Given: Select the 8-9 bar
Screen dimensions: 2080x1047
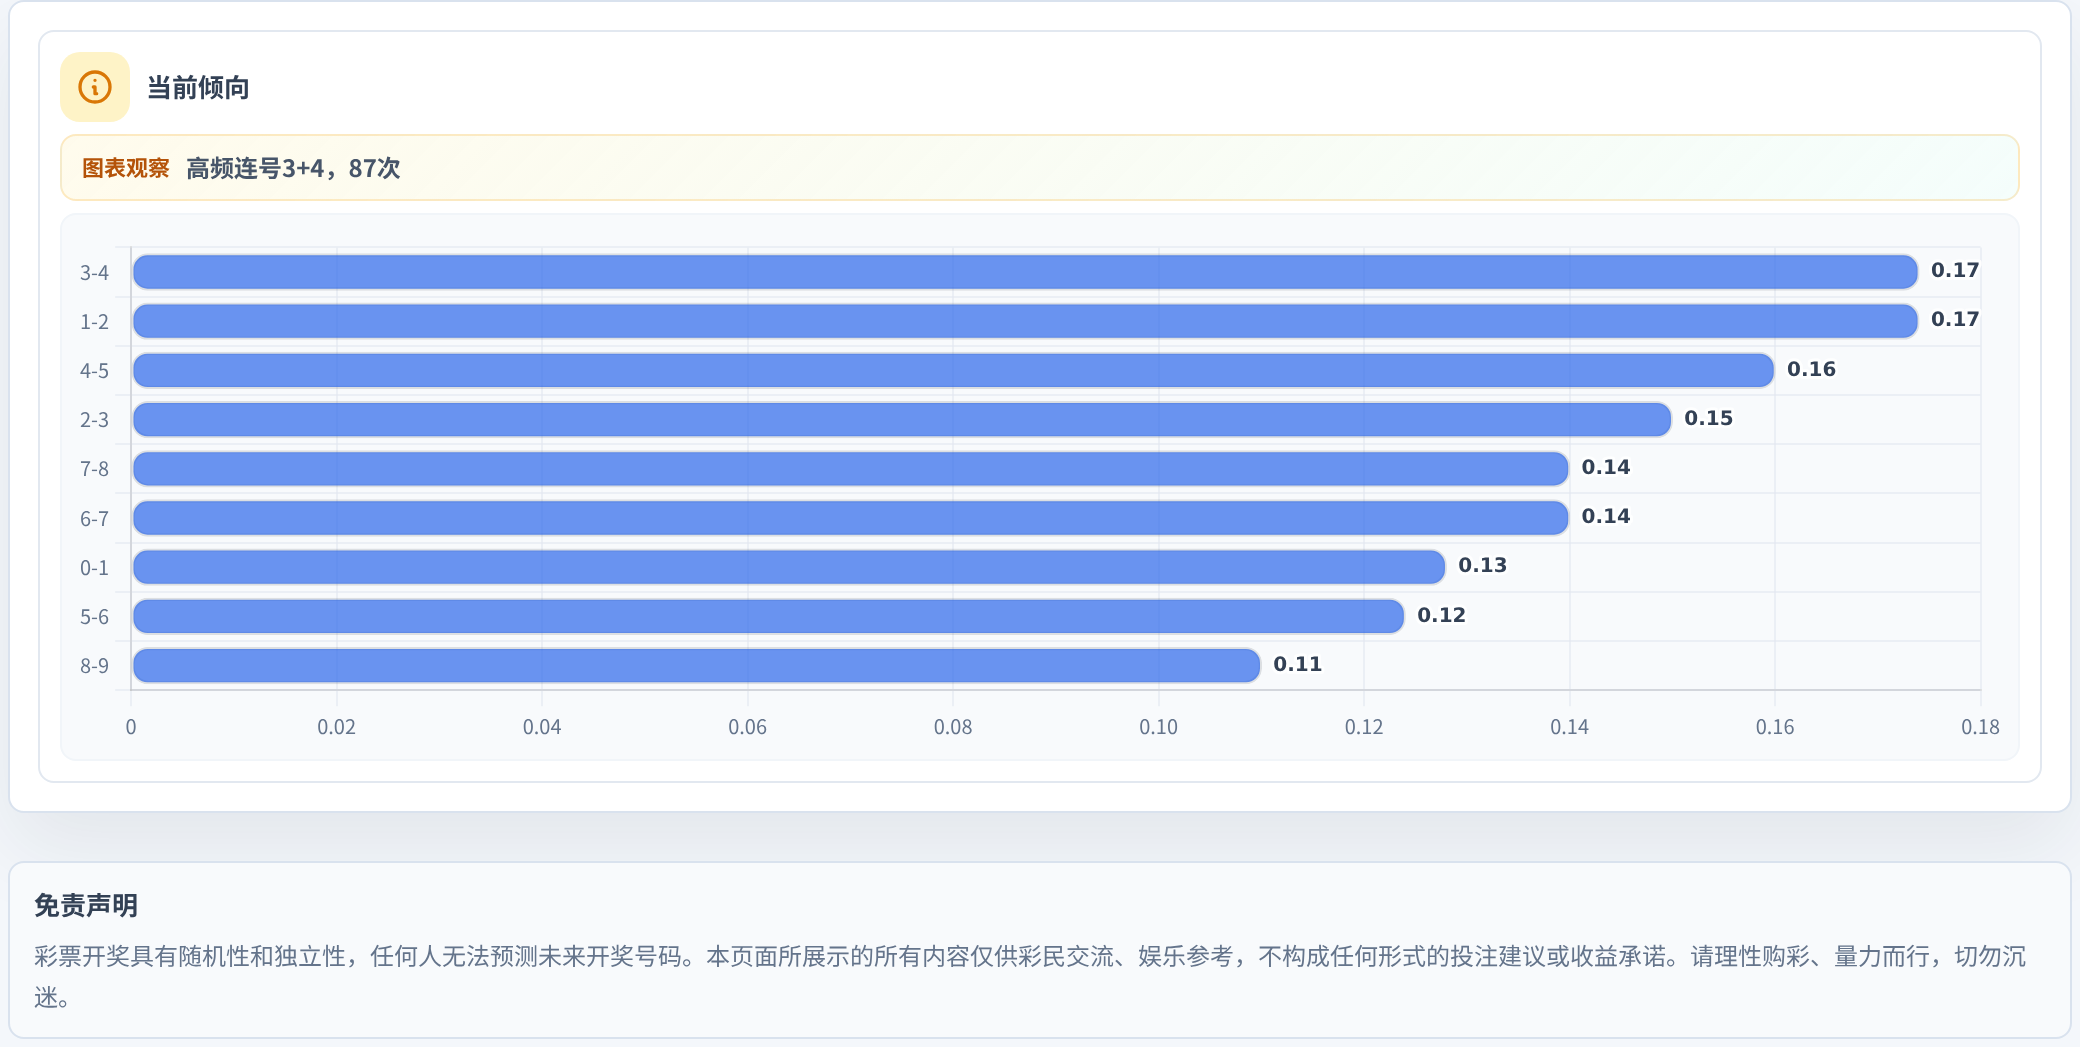Looking at the screenshot, I should click(x=696, y=665).
